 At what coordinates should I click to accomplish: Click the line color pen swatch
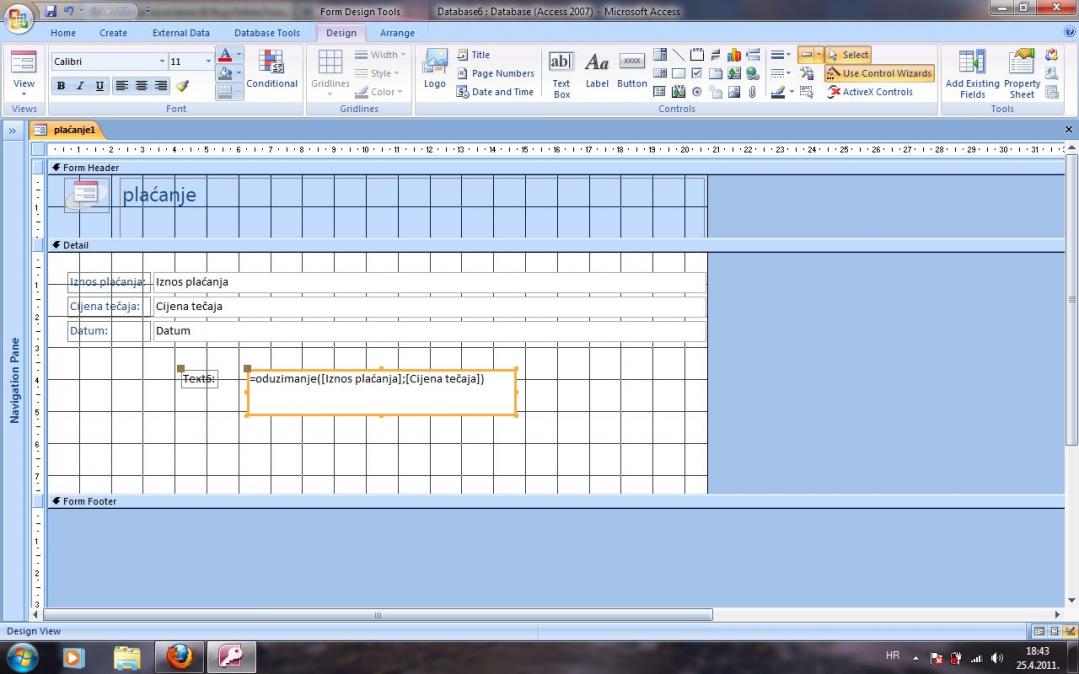(778, 92)
